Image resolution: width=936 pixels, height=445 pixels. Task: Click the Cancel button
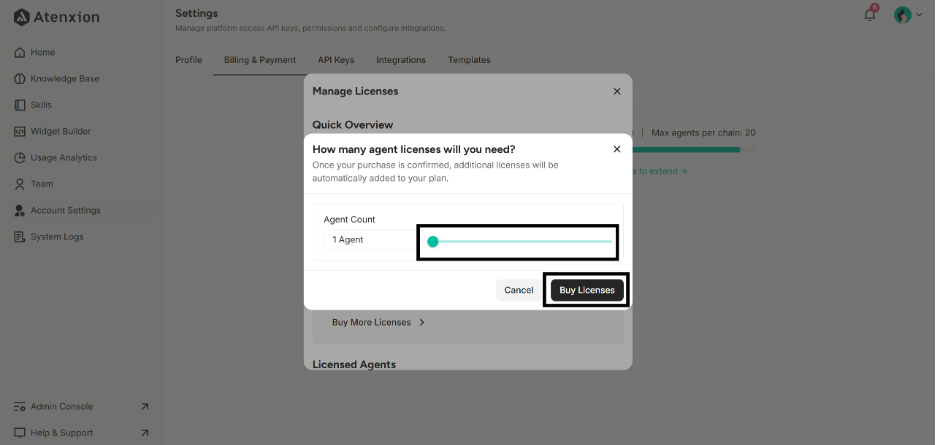pos(519,290)
